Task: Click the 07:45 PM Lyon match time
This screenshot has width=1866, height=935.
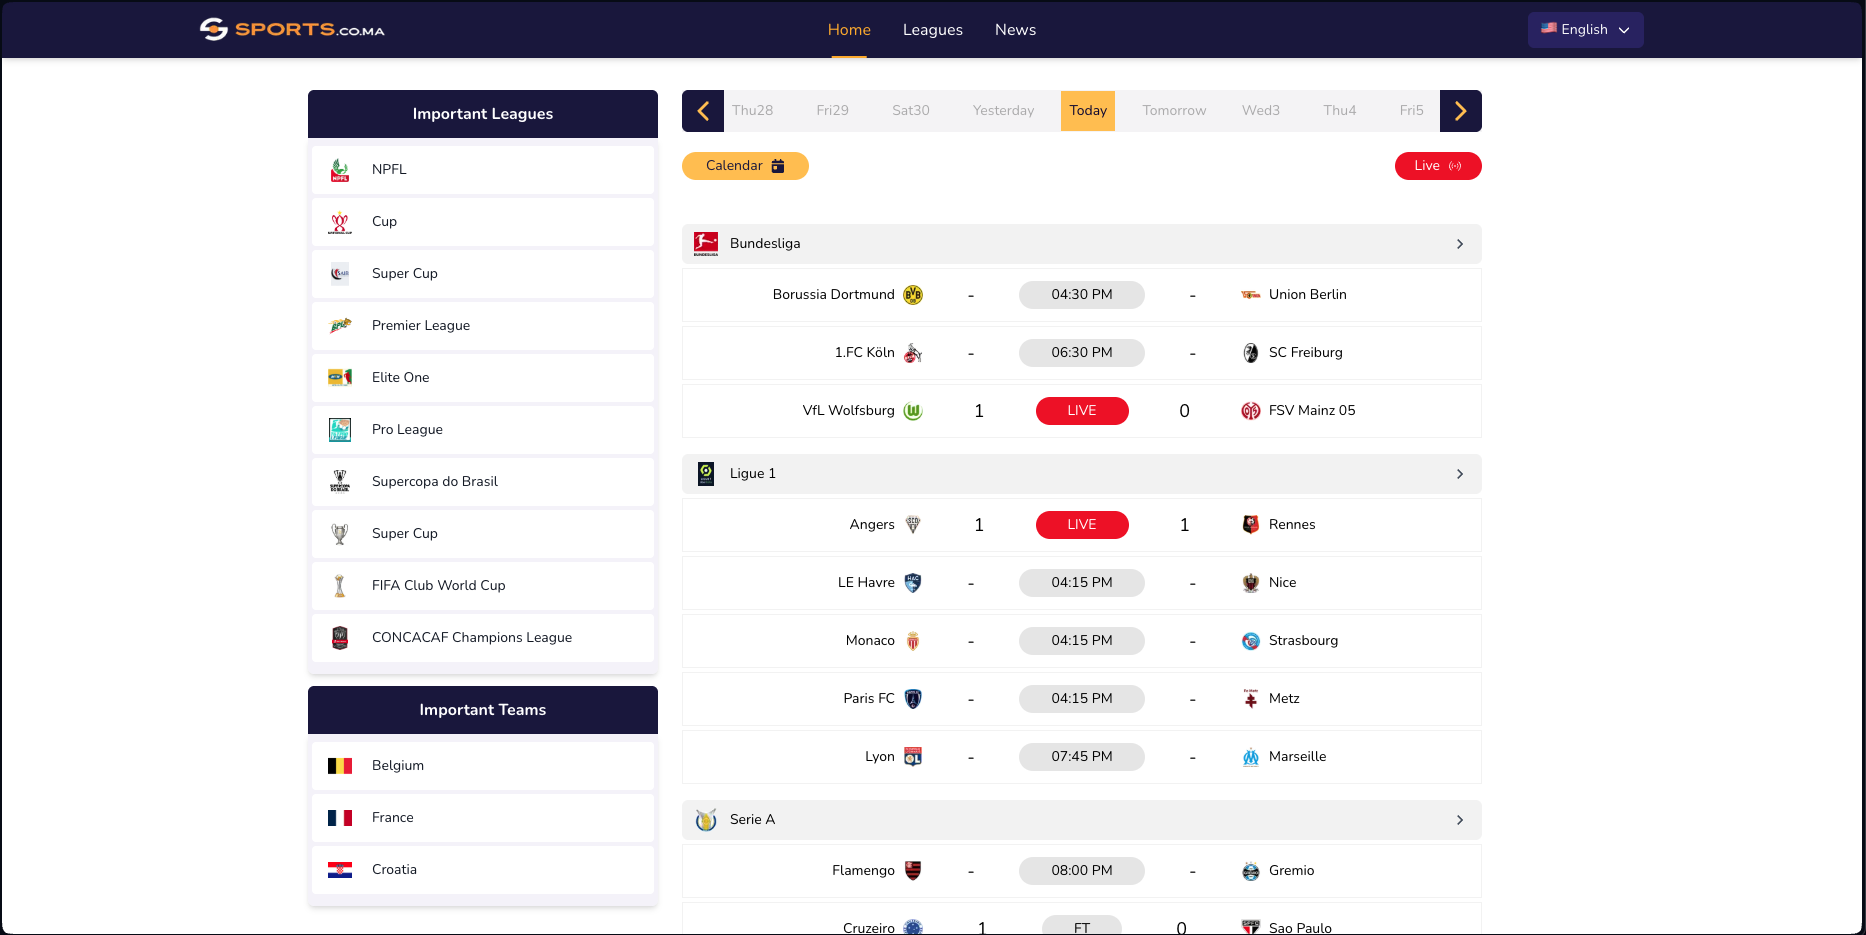Action: pyautogui.click(x=1082, y=757)
